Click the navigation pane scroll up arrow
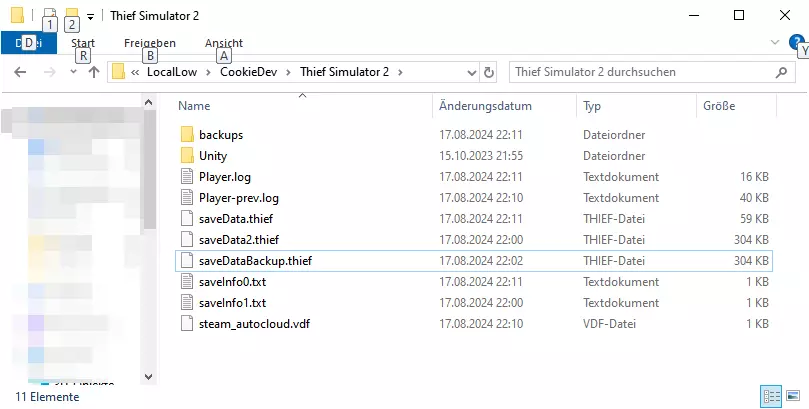This screenshot has height=409, width=809. pyautogui.click(x=149, y=103)
